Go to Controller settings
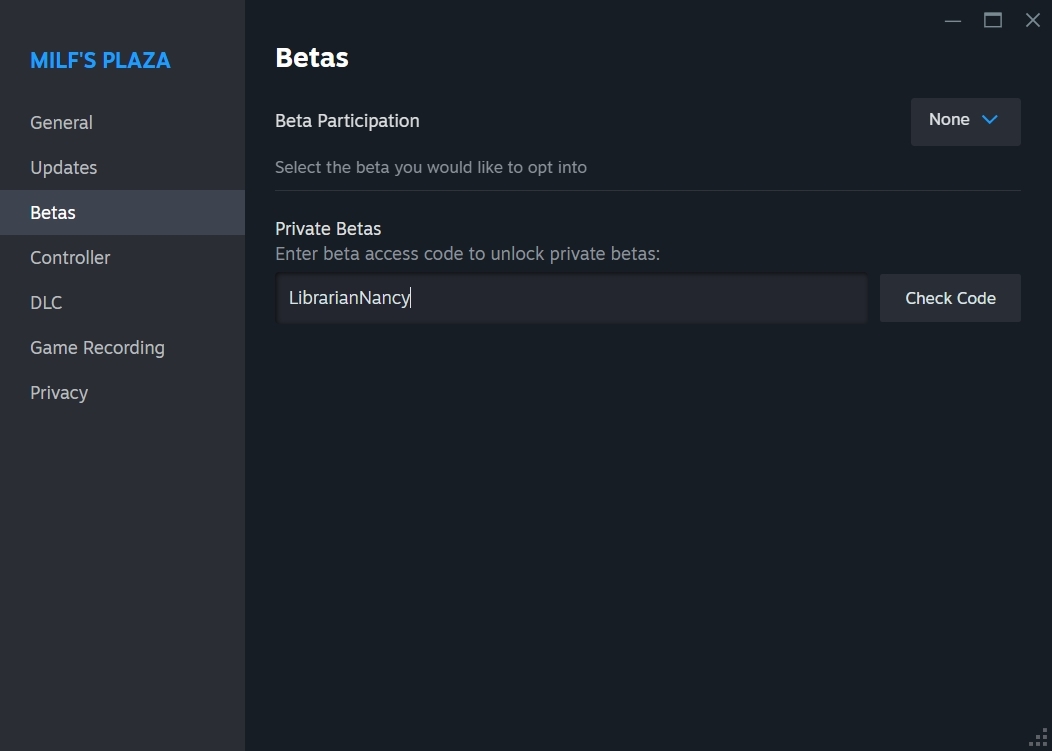 pyautogui.click(x=70, y=258)
